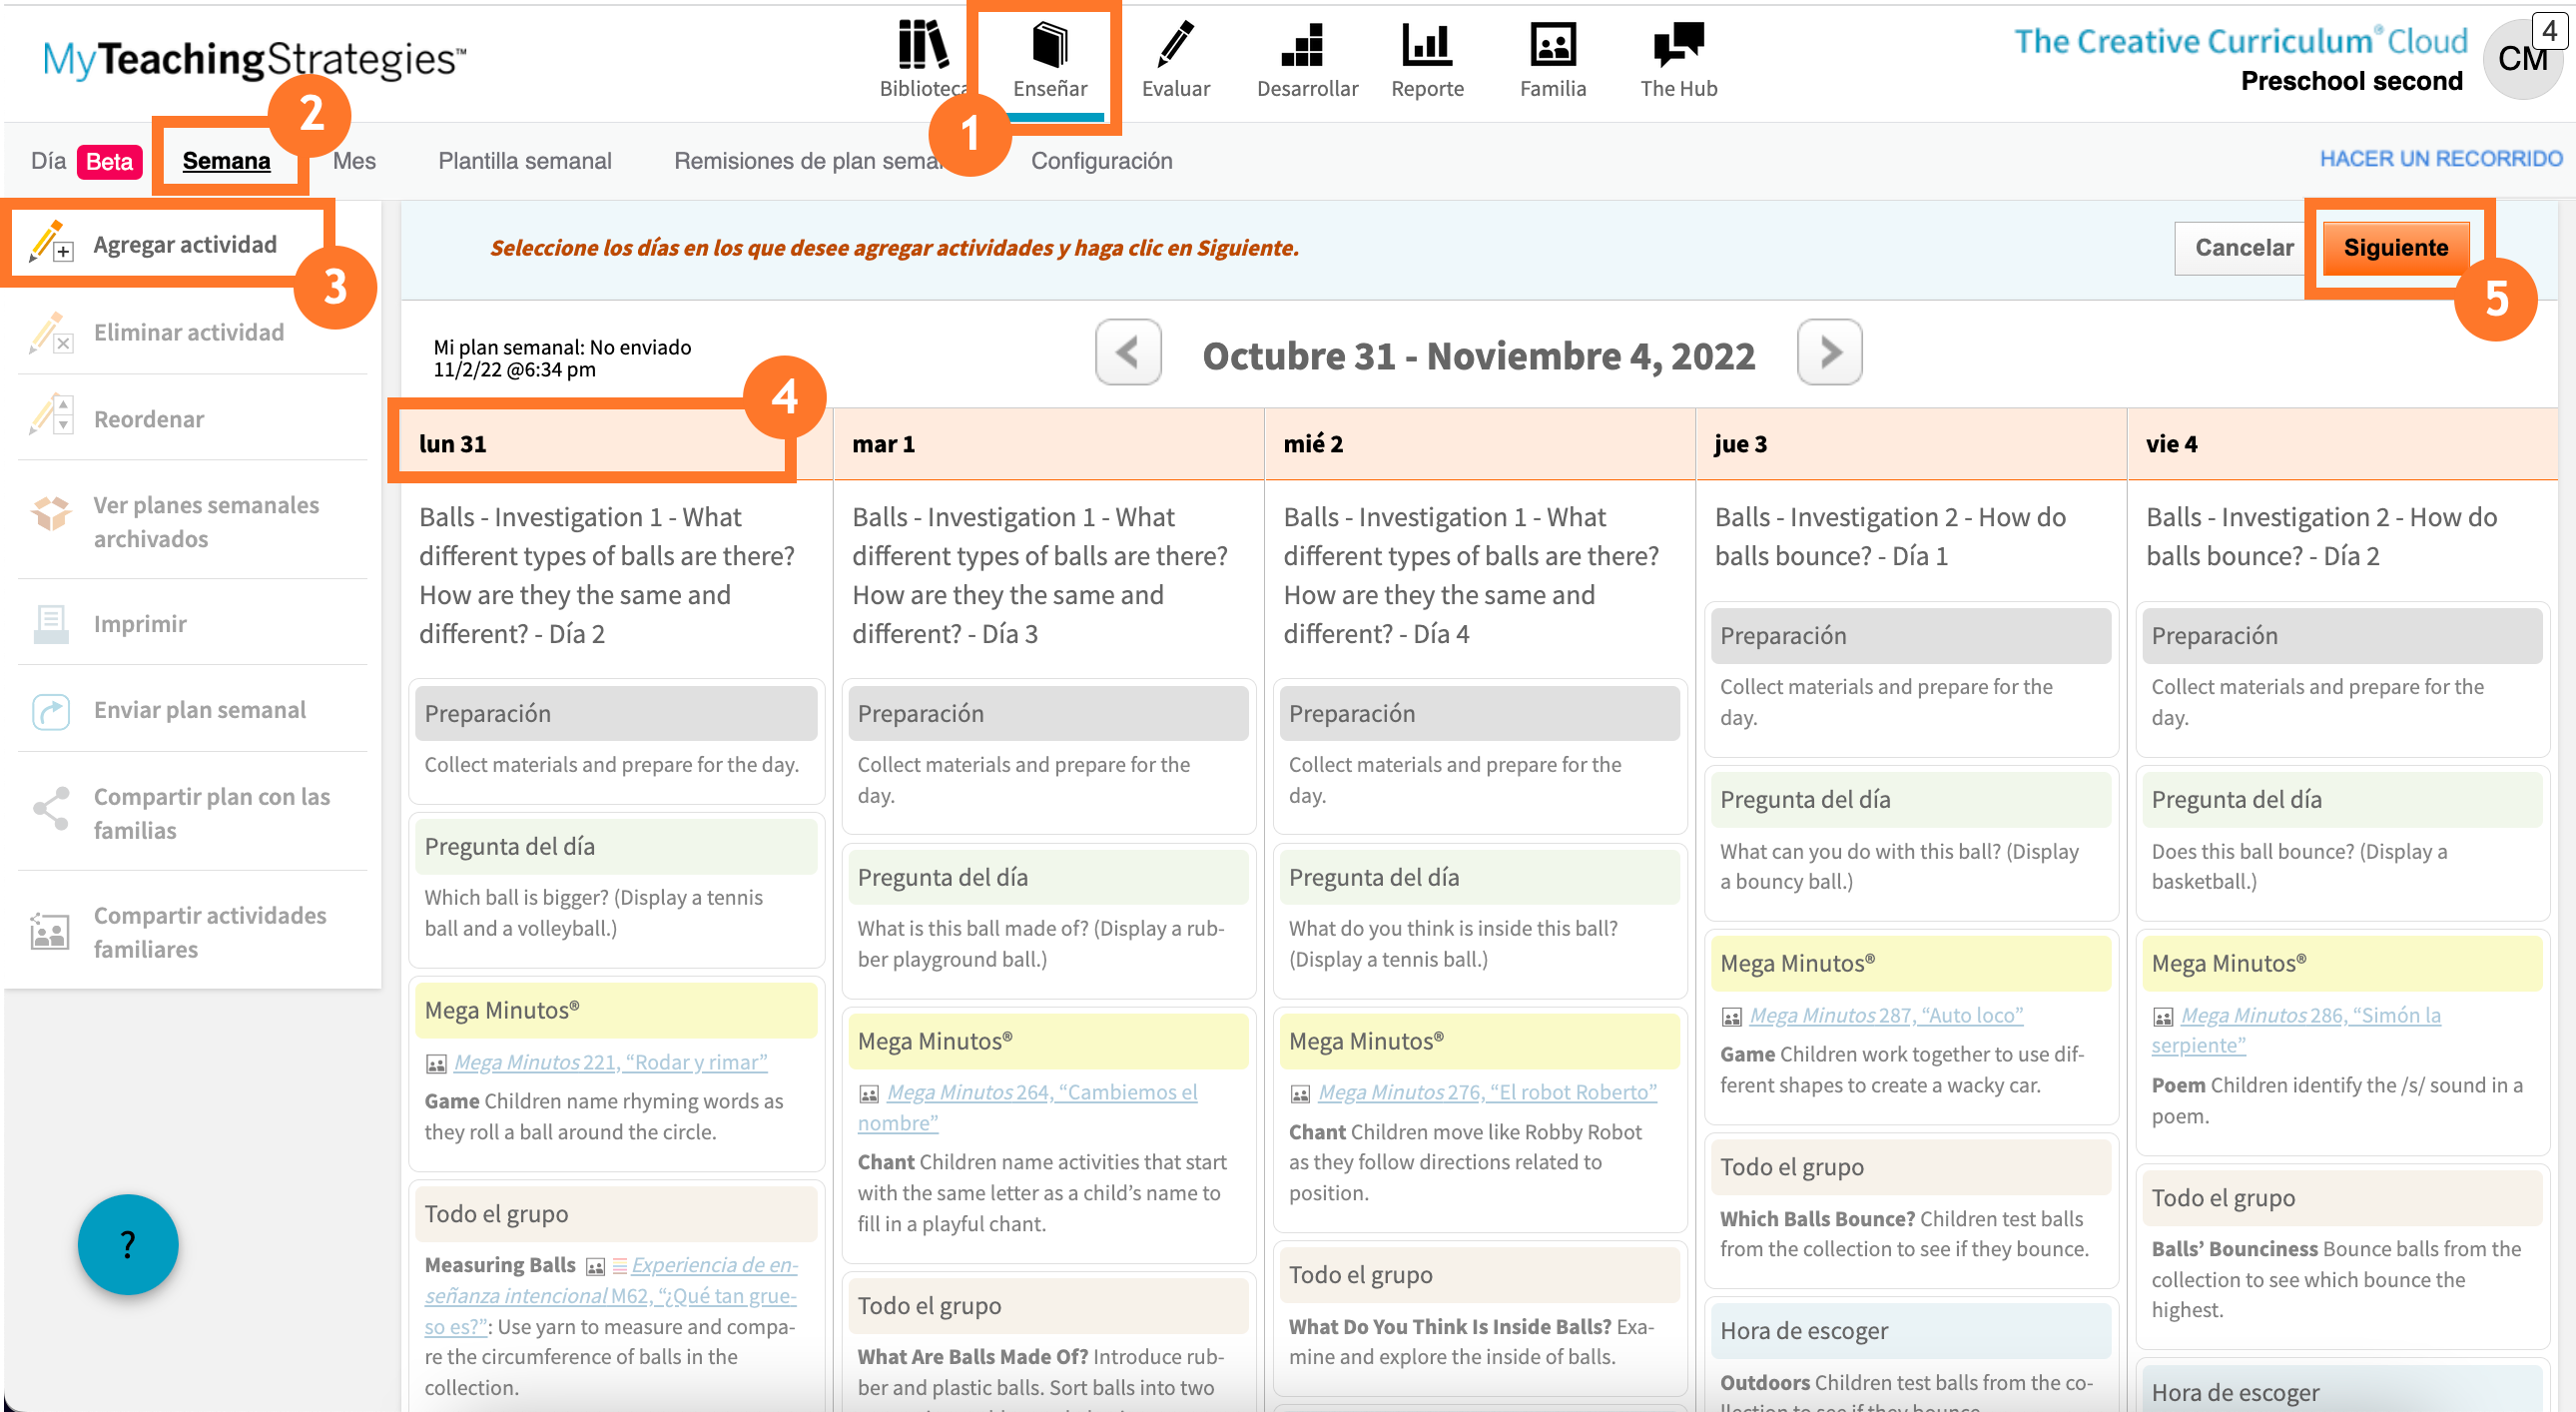Open the Reporte chart icon

click(x=1426, y=45)
